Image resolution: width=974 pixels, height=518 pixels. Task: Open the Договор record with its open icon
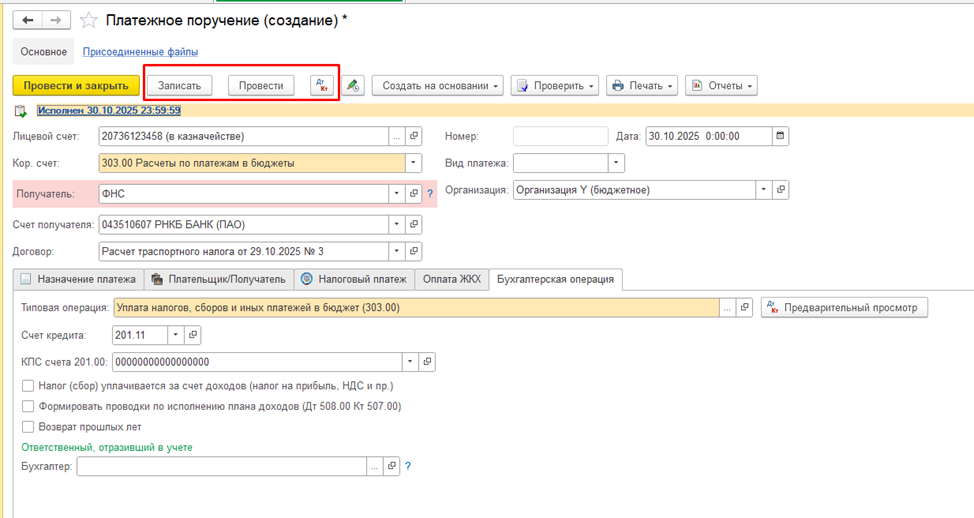pyautogui.click(x=414, y=252)
